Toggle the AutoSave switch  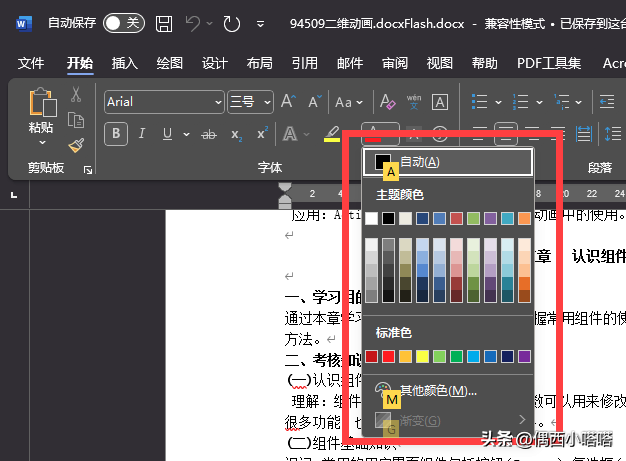click(123, 23)
